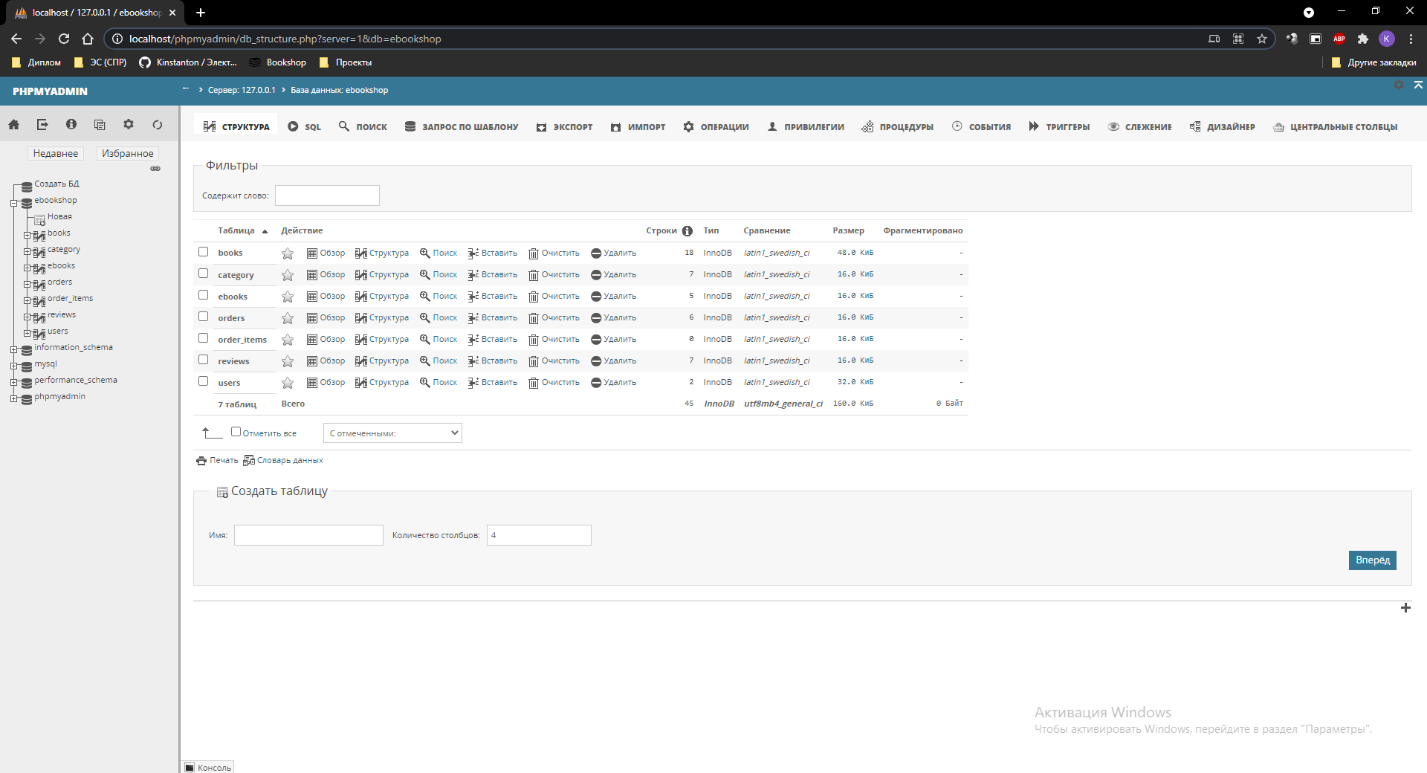1427x773 pixels.
Task: Expand the information_schema database node
Action: click(x=14, y=349)
